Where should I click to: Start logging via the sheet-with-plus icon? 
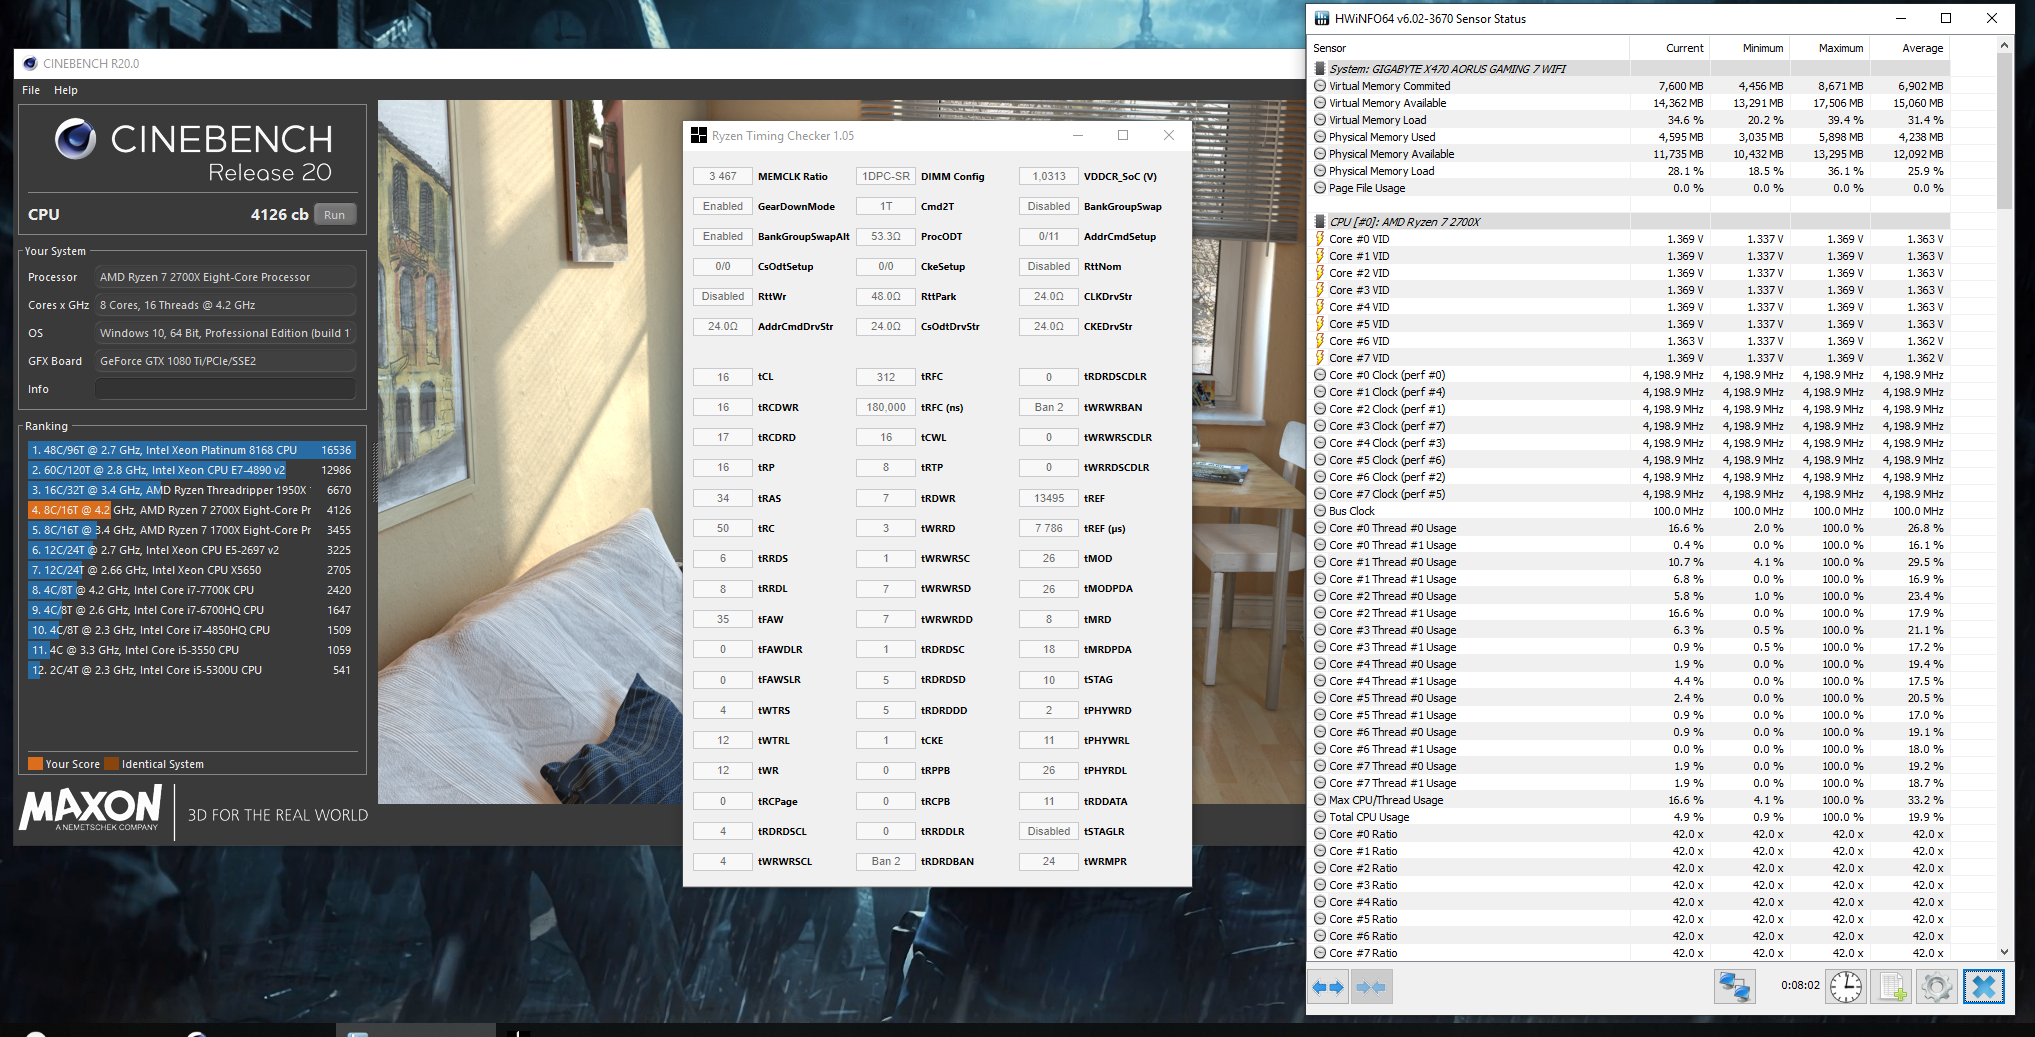[1892, 987]
